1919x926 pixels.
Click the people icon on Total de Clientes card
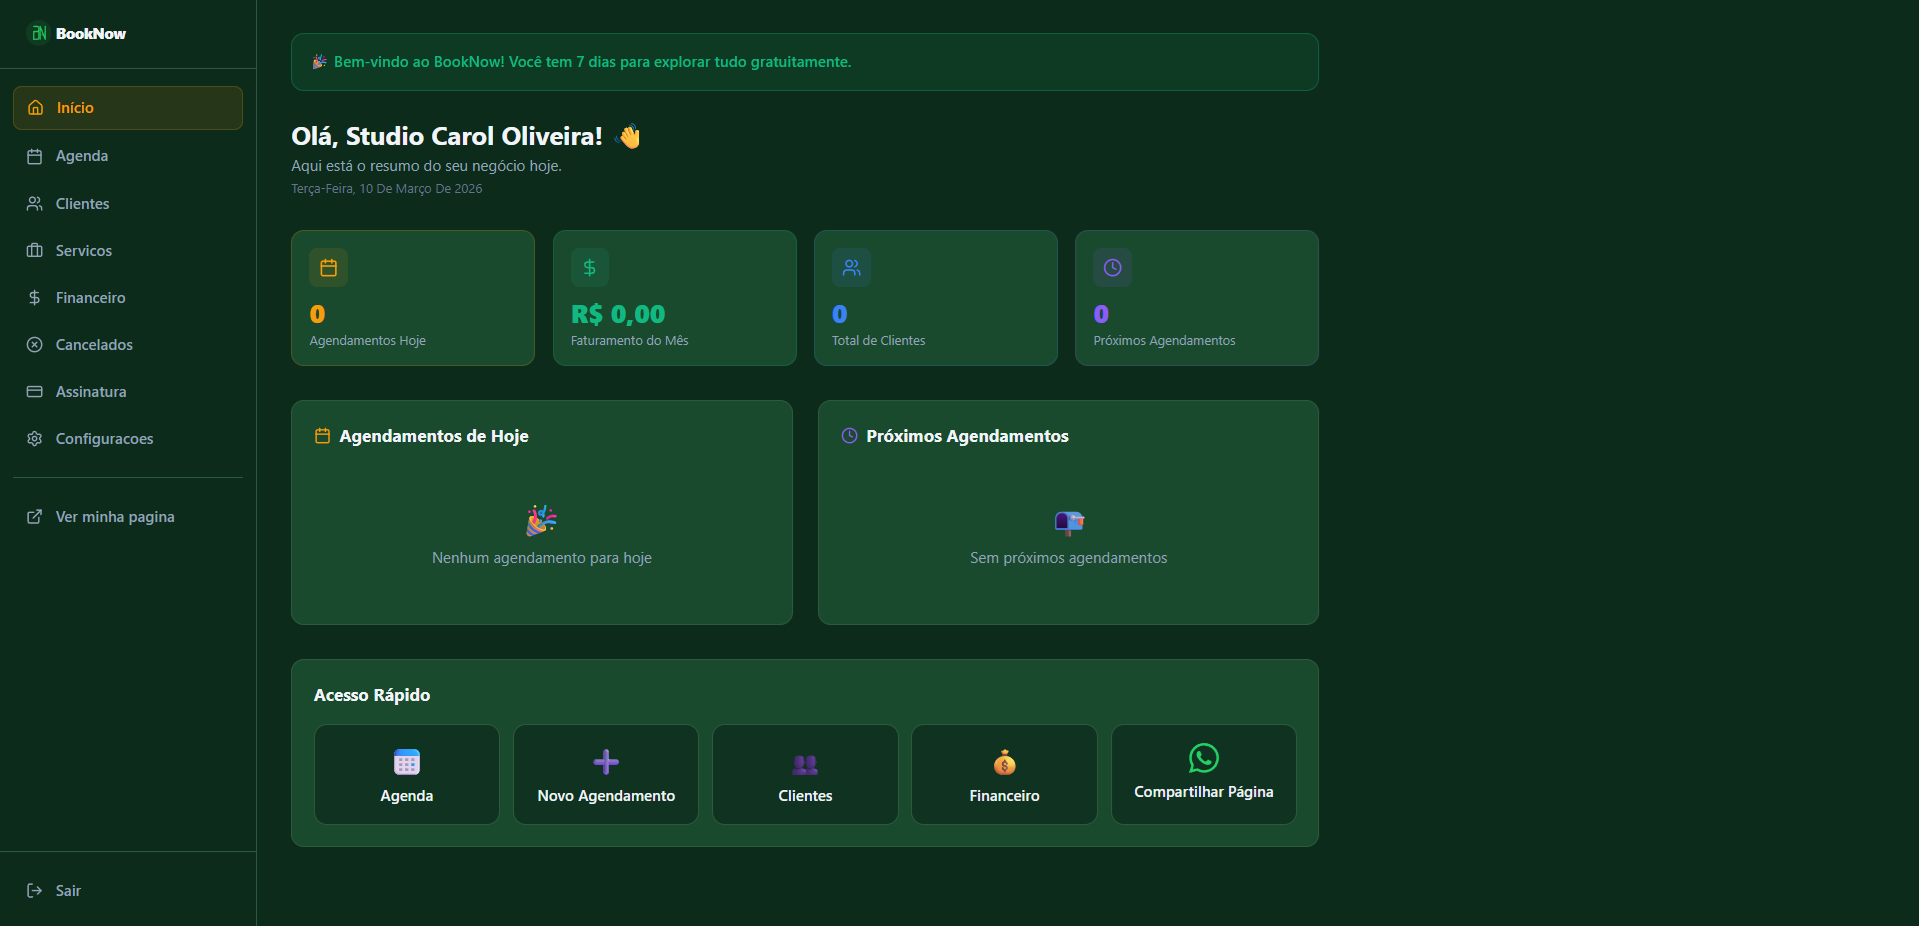click(851, 268)
